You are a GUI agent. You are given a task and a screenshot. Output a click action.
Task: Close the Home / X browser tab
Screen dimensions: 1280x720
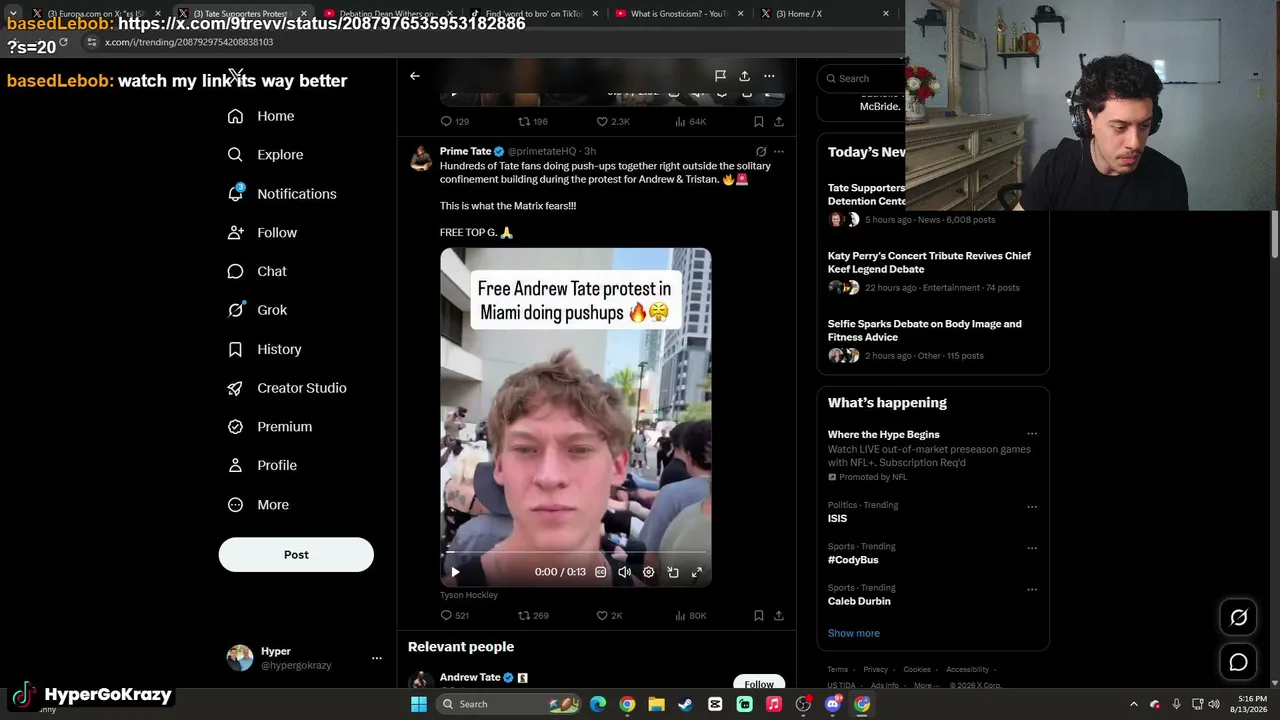886,14
